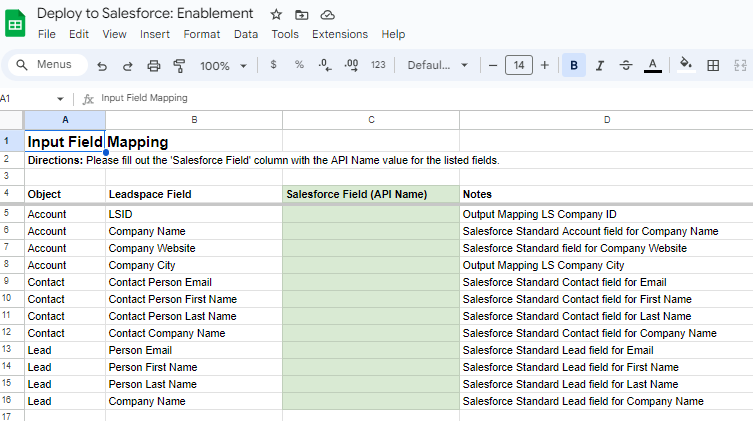This screenshot has height=421, width=753.
Task: Format as currency with dollar icon
Action: pyautogui.click(x=273, y=65)
